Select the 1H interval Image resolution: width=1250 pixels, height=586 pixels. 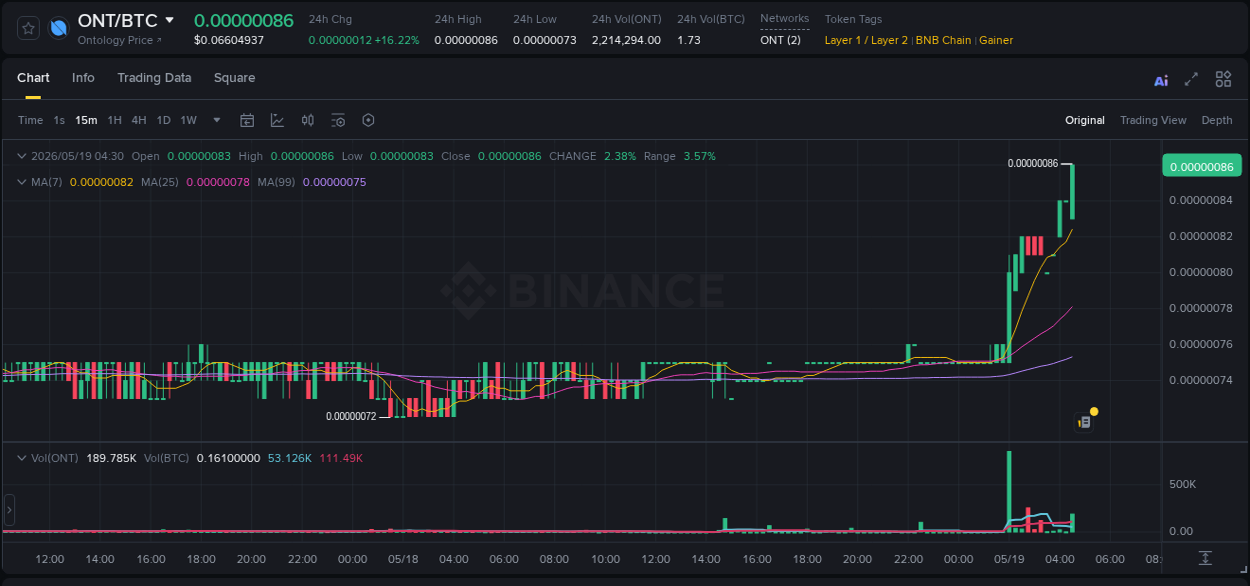coord(114,120)
